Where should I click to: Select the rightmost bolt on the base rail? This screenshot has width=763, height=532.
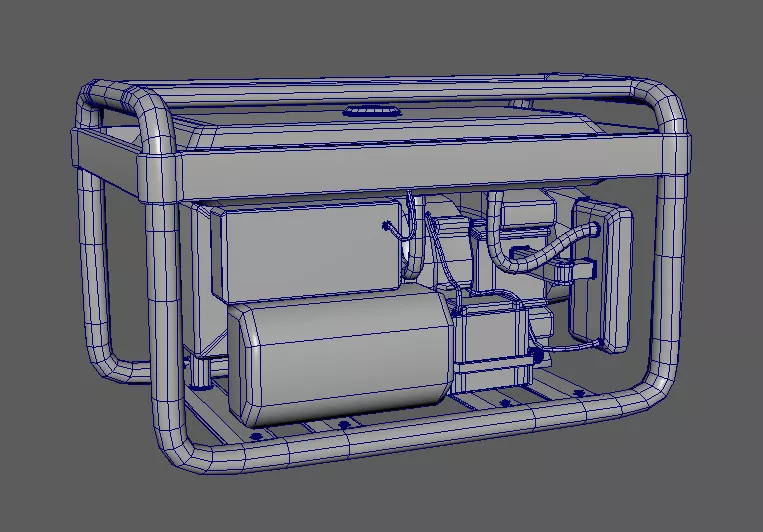click(579, 396)
